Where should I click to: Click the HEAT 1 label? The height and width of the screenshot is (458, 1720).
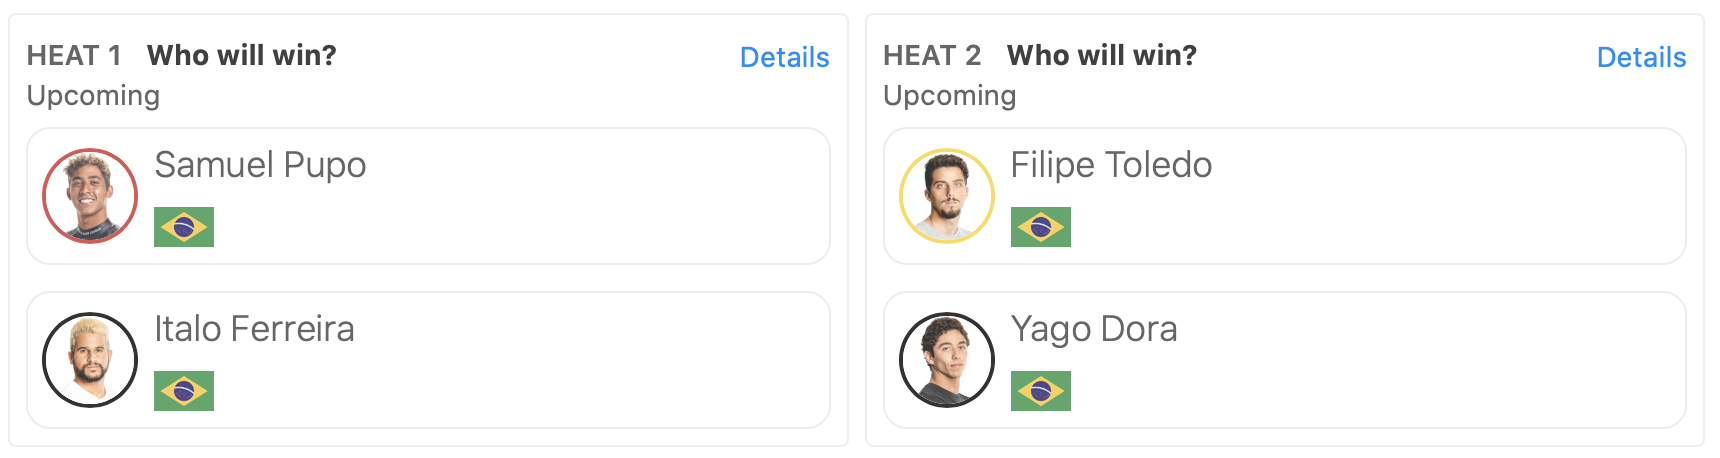tap(74, 56)
